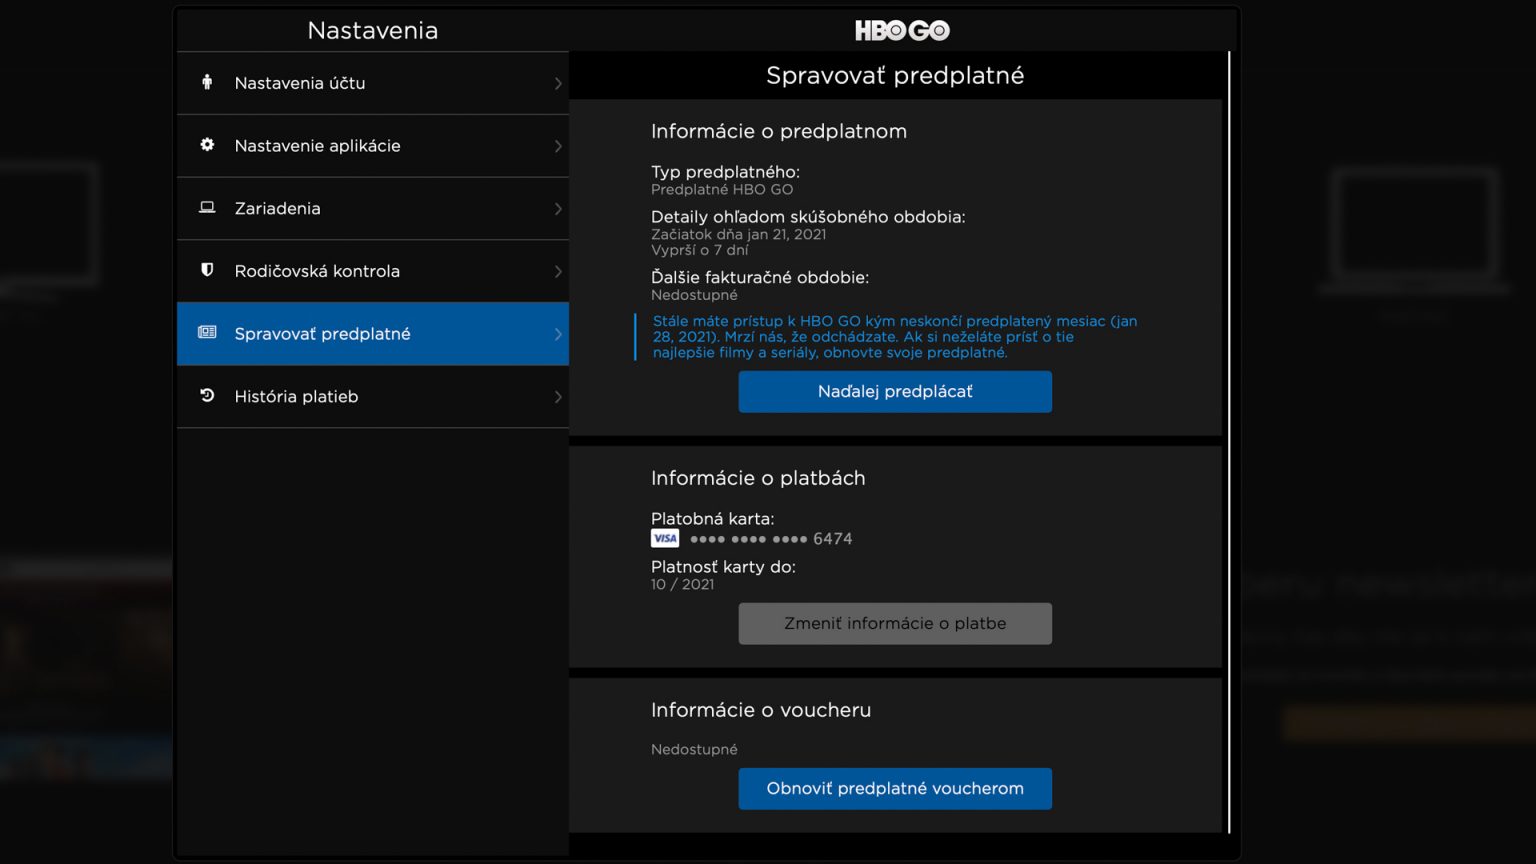The height and width of the screenshot is (864, 1536).
Task: Expand the Zariadenia chevron arrow
Action: click(558, 209)
